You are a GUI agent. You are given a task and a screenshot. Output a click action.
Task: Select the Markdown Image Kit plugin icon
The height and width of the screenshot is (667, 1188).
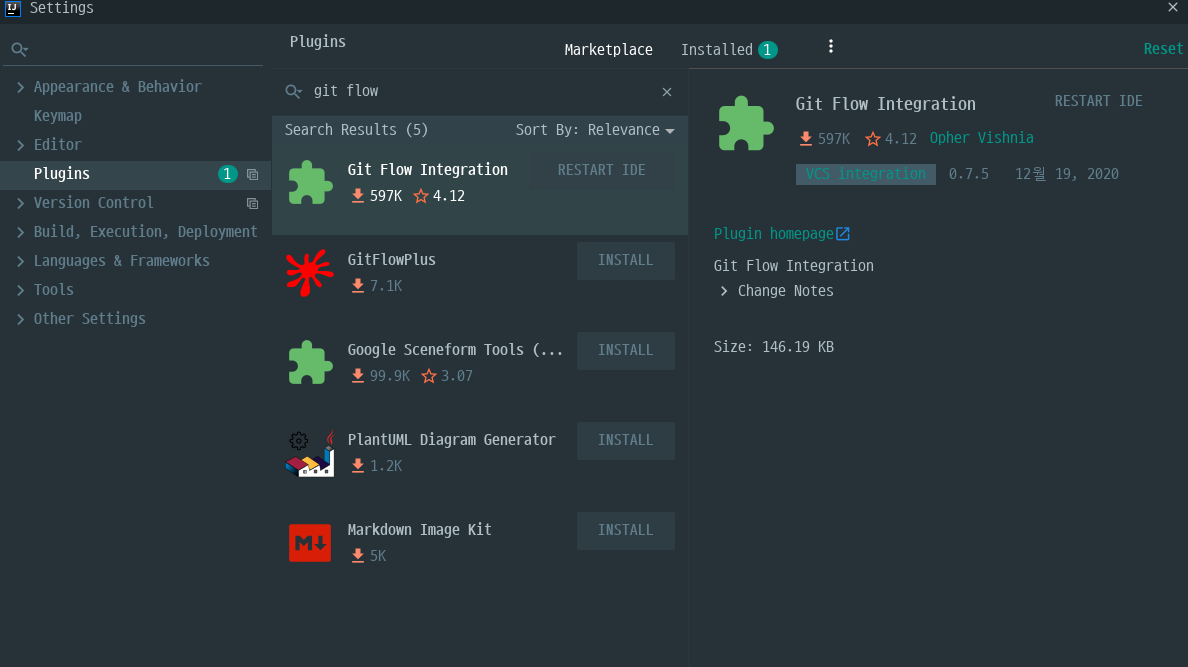point(310,543)
